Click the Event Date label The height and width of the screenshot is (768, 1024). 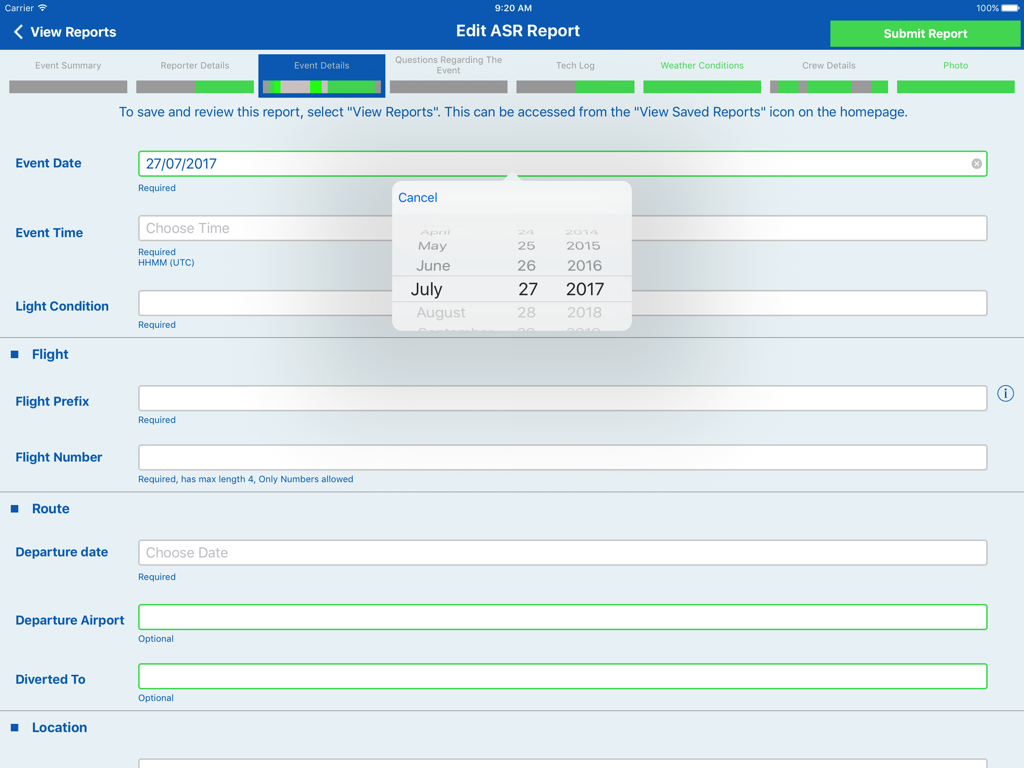48,163
